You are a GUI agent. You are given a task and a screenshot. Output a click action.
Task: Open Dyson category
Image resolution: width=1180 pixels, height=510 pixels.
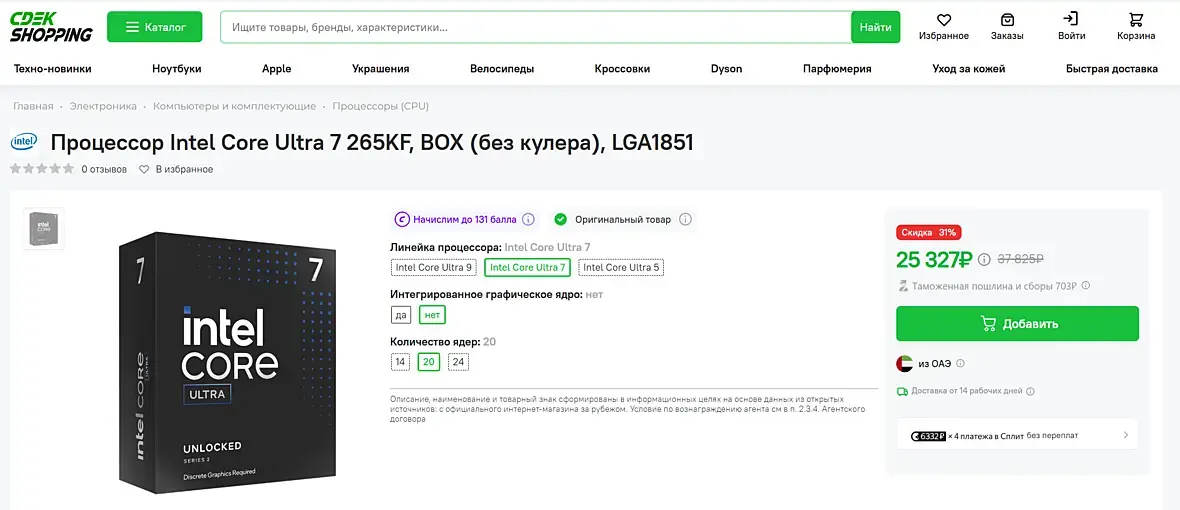click(x=726, y=68)
